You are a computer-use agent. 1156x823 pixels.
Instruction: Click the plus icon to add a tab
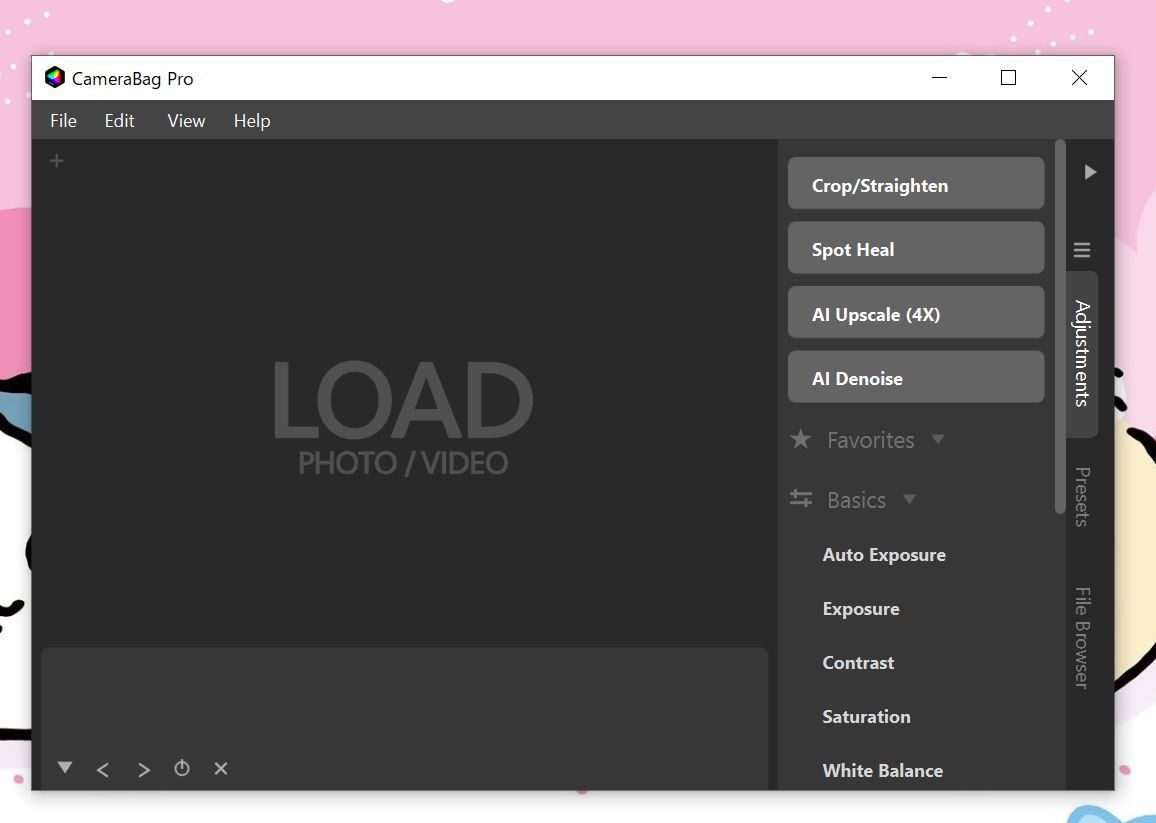click(x=57, y=161)
